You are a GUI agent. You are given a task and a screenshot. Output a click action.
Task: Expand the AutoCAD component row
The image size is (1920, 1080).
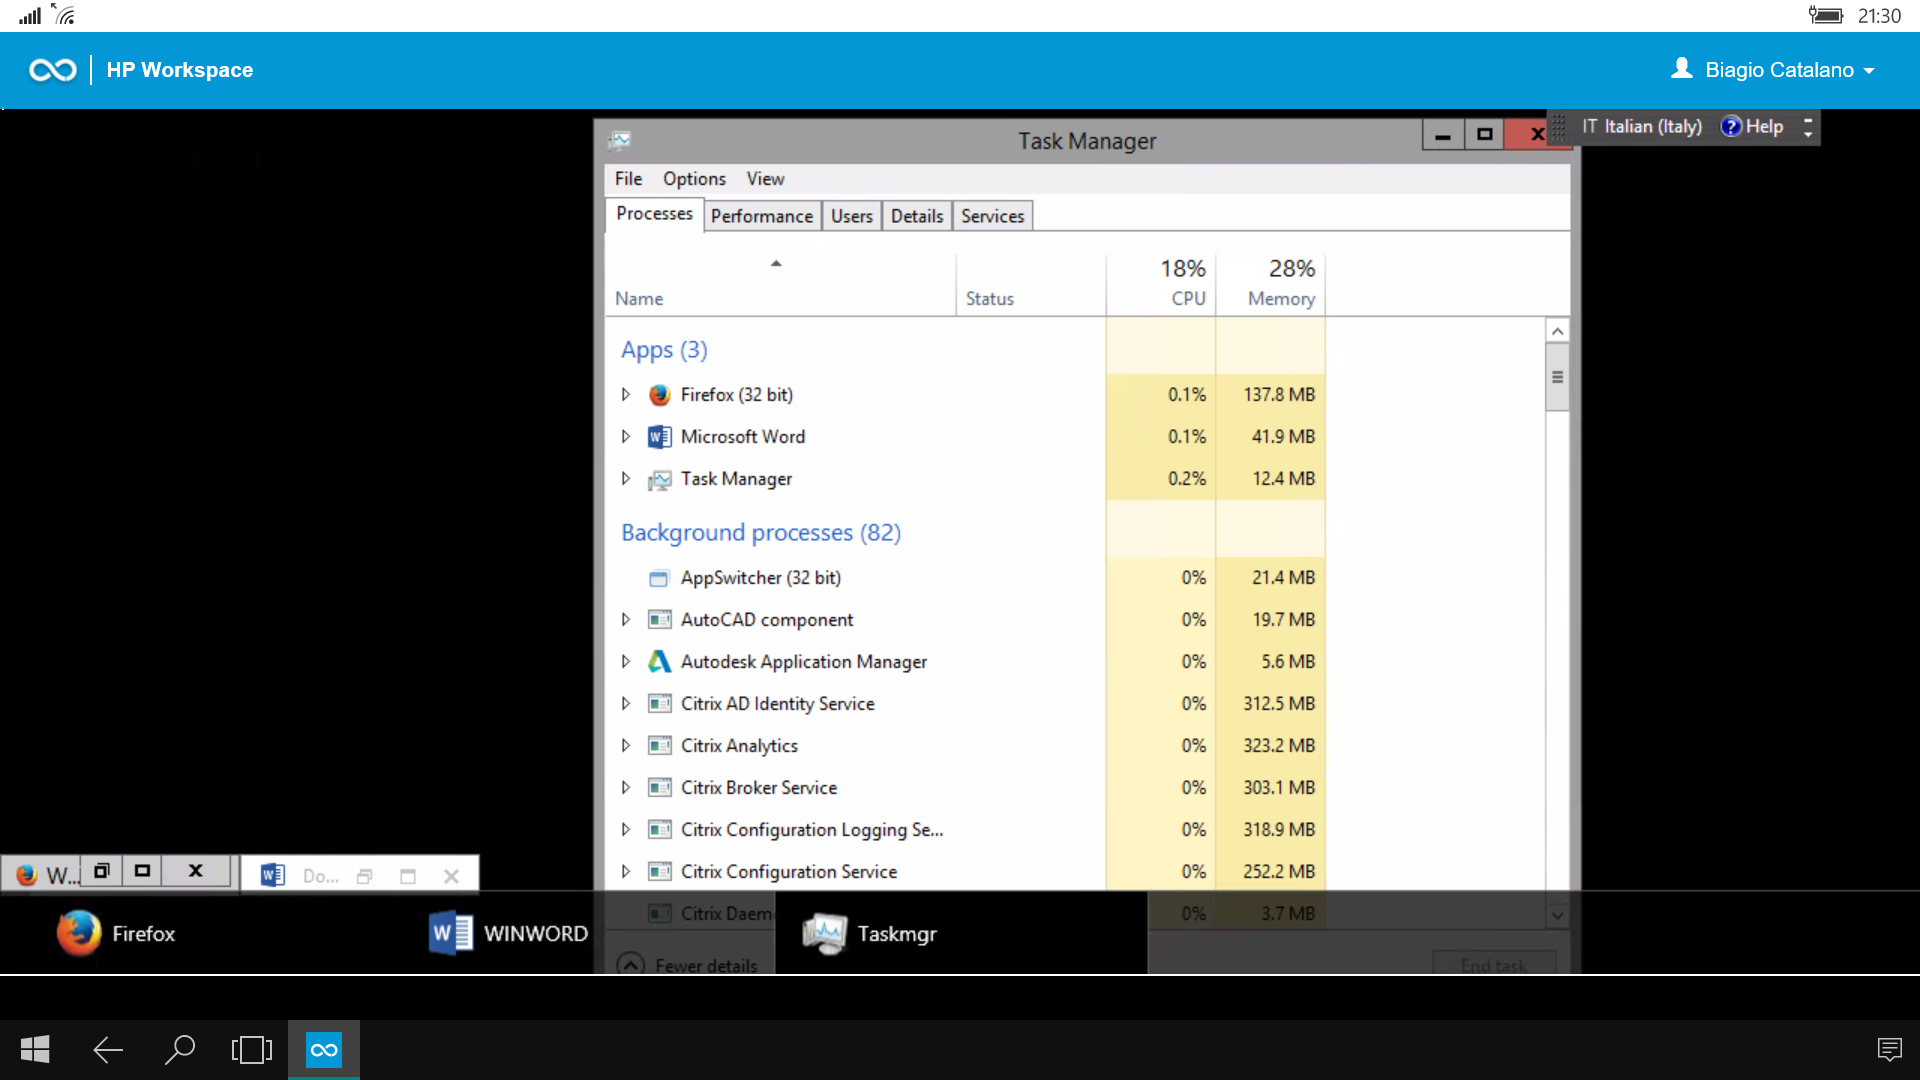[x=626, y=620]
